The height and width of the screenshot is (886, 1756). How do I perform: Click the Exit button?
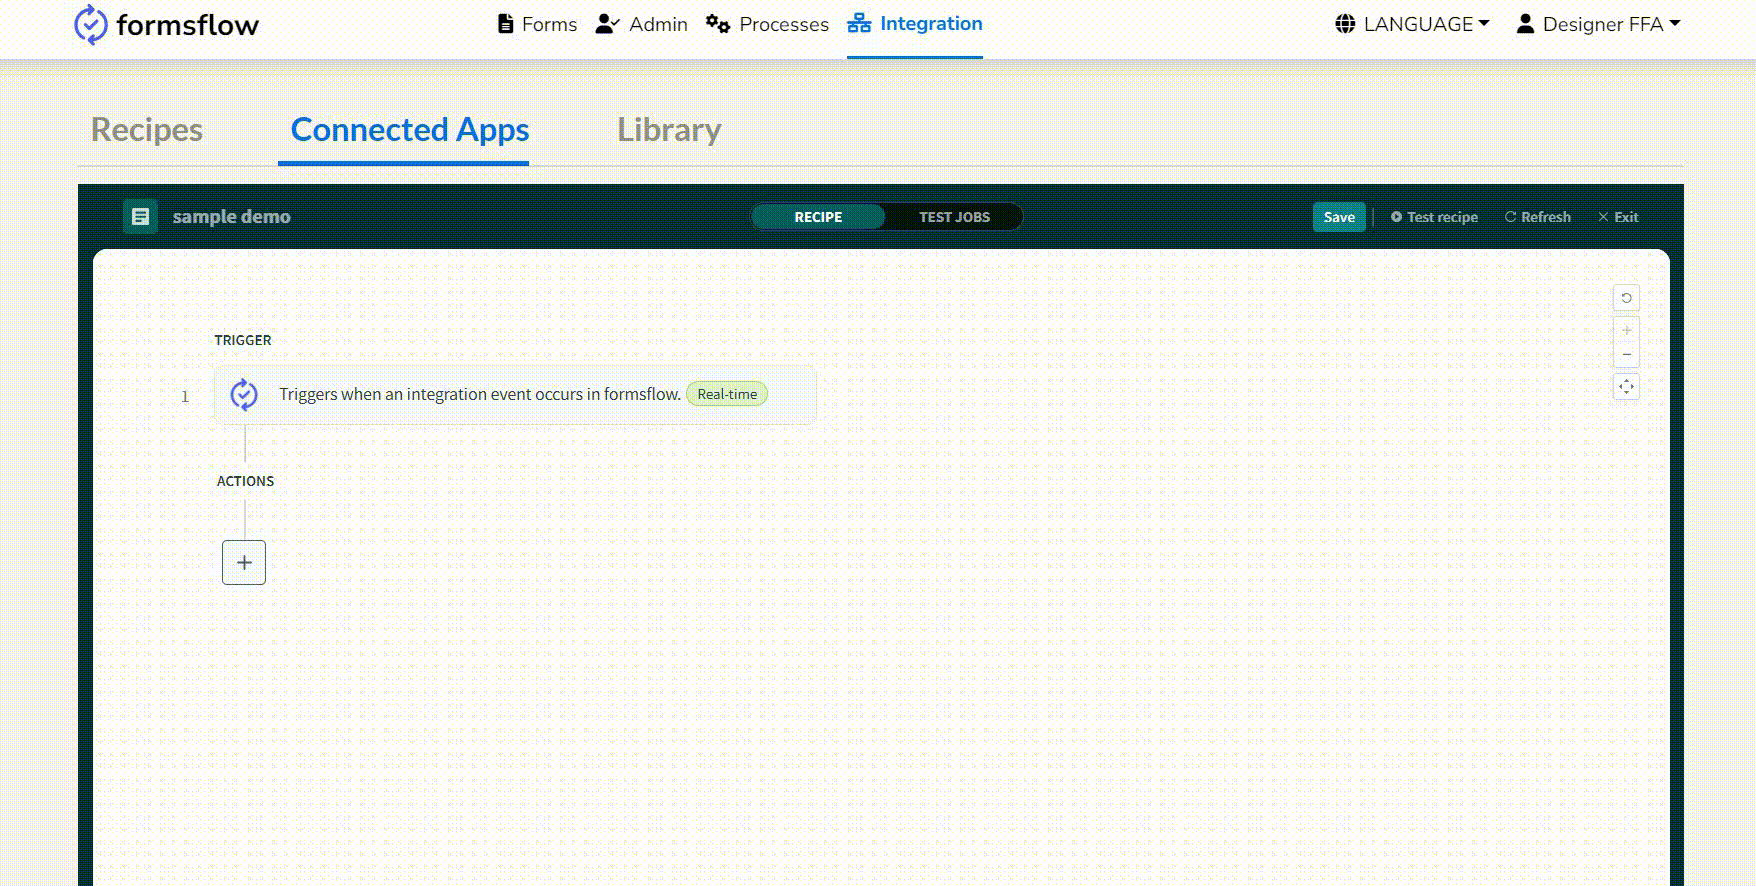[1618, 217]
